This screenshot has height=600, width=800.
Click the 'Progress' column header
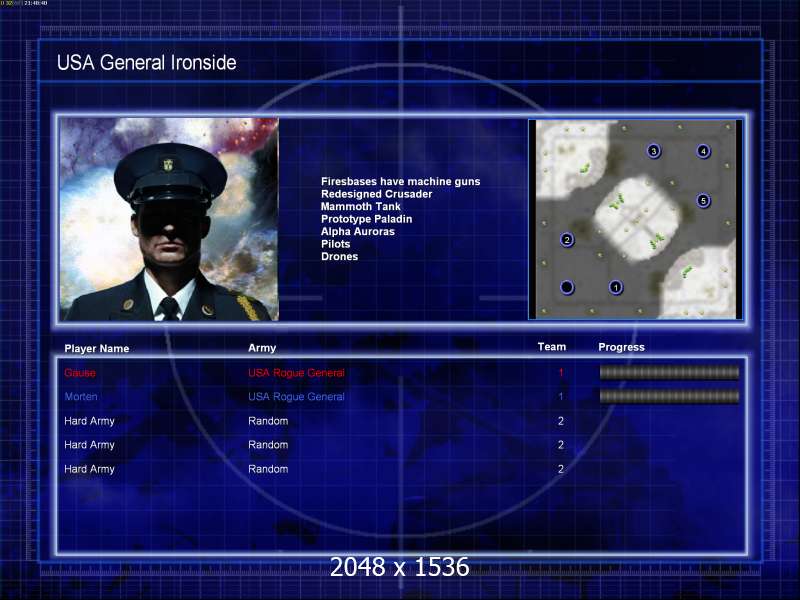[x=621, y=347]
